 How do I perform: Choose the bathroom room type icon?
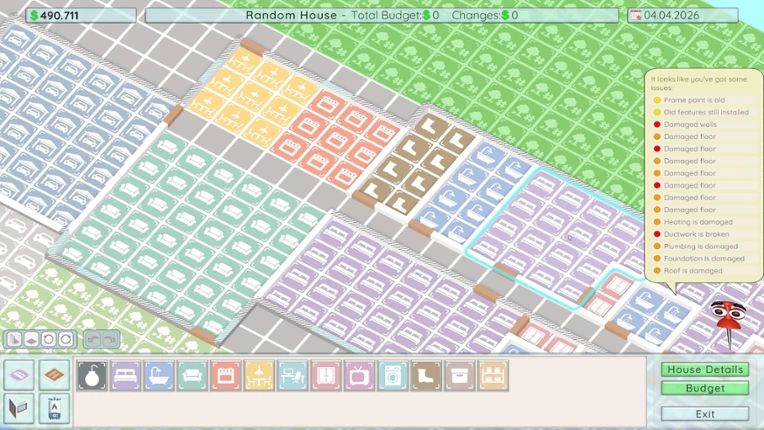[159, 375]
